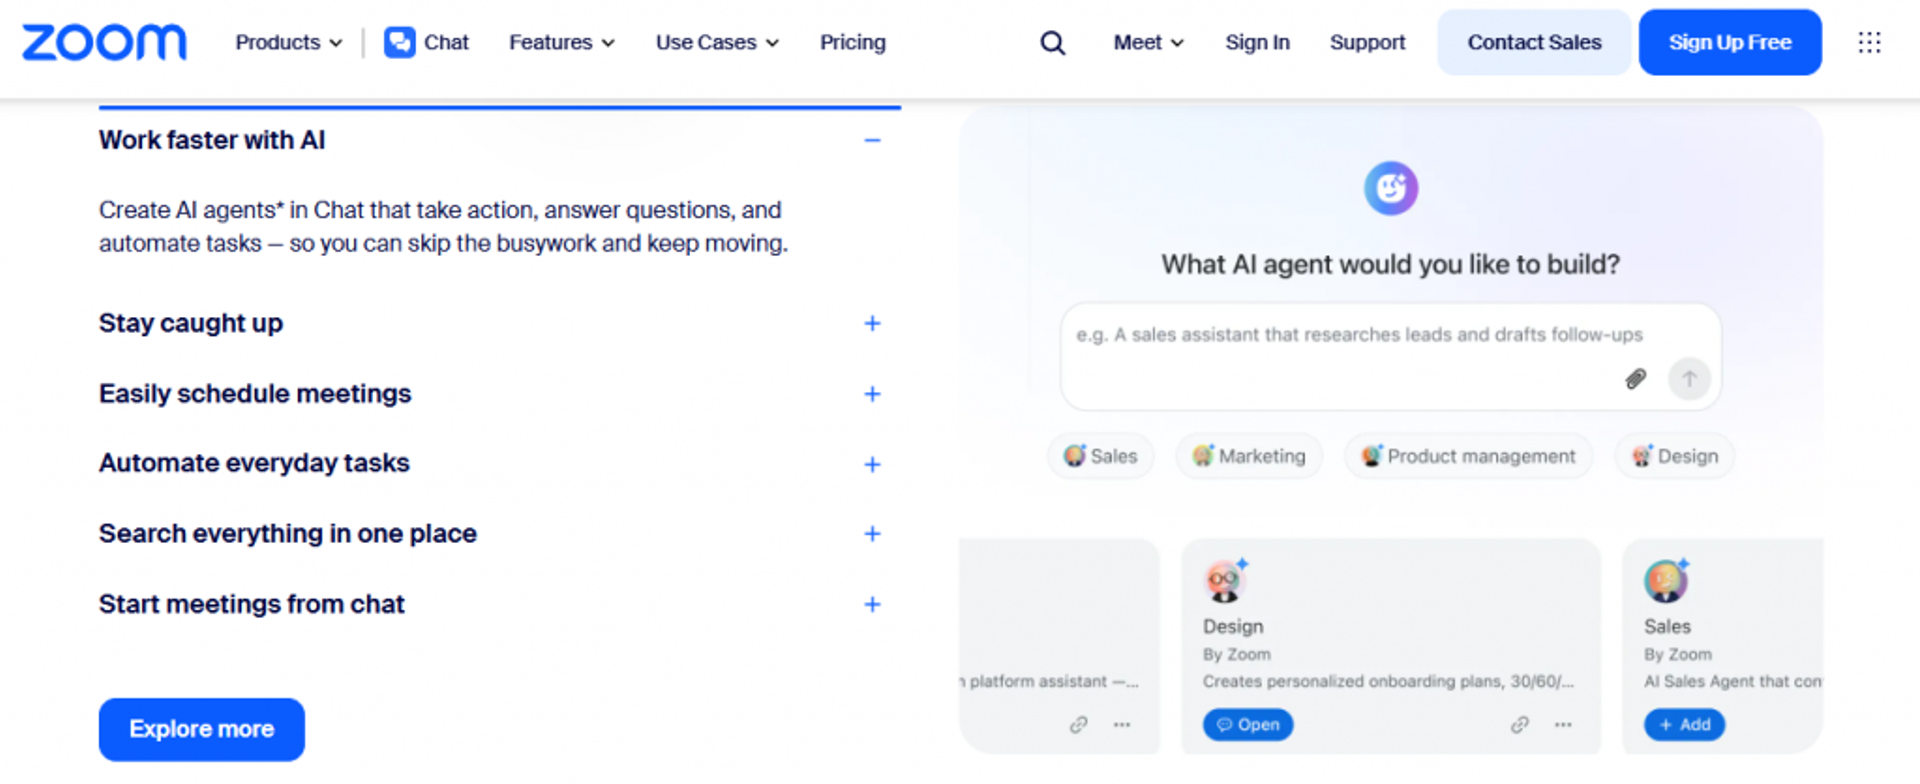Open the Design agent via Open button

(1248, 724)
